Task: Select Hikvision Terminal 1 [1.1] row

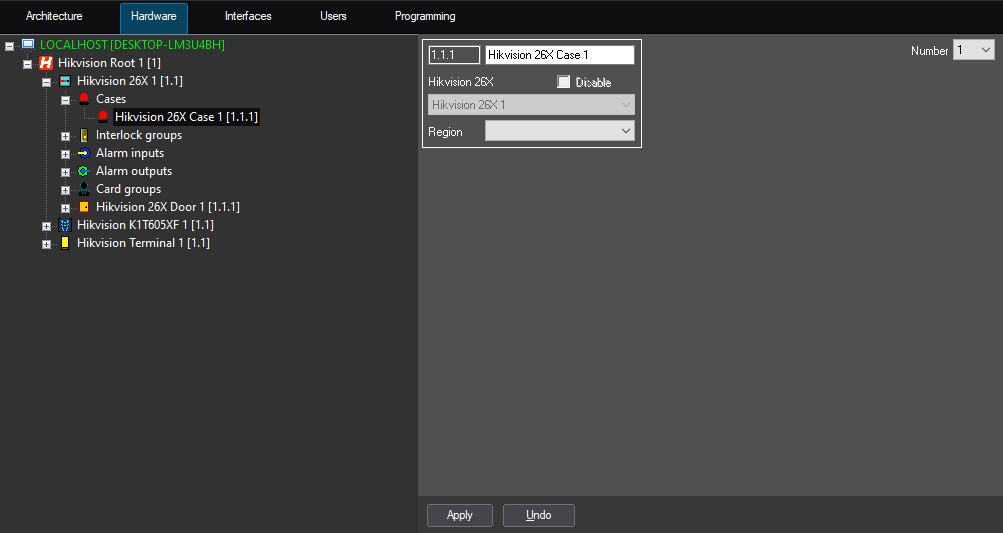Action: coord(143,243)
